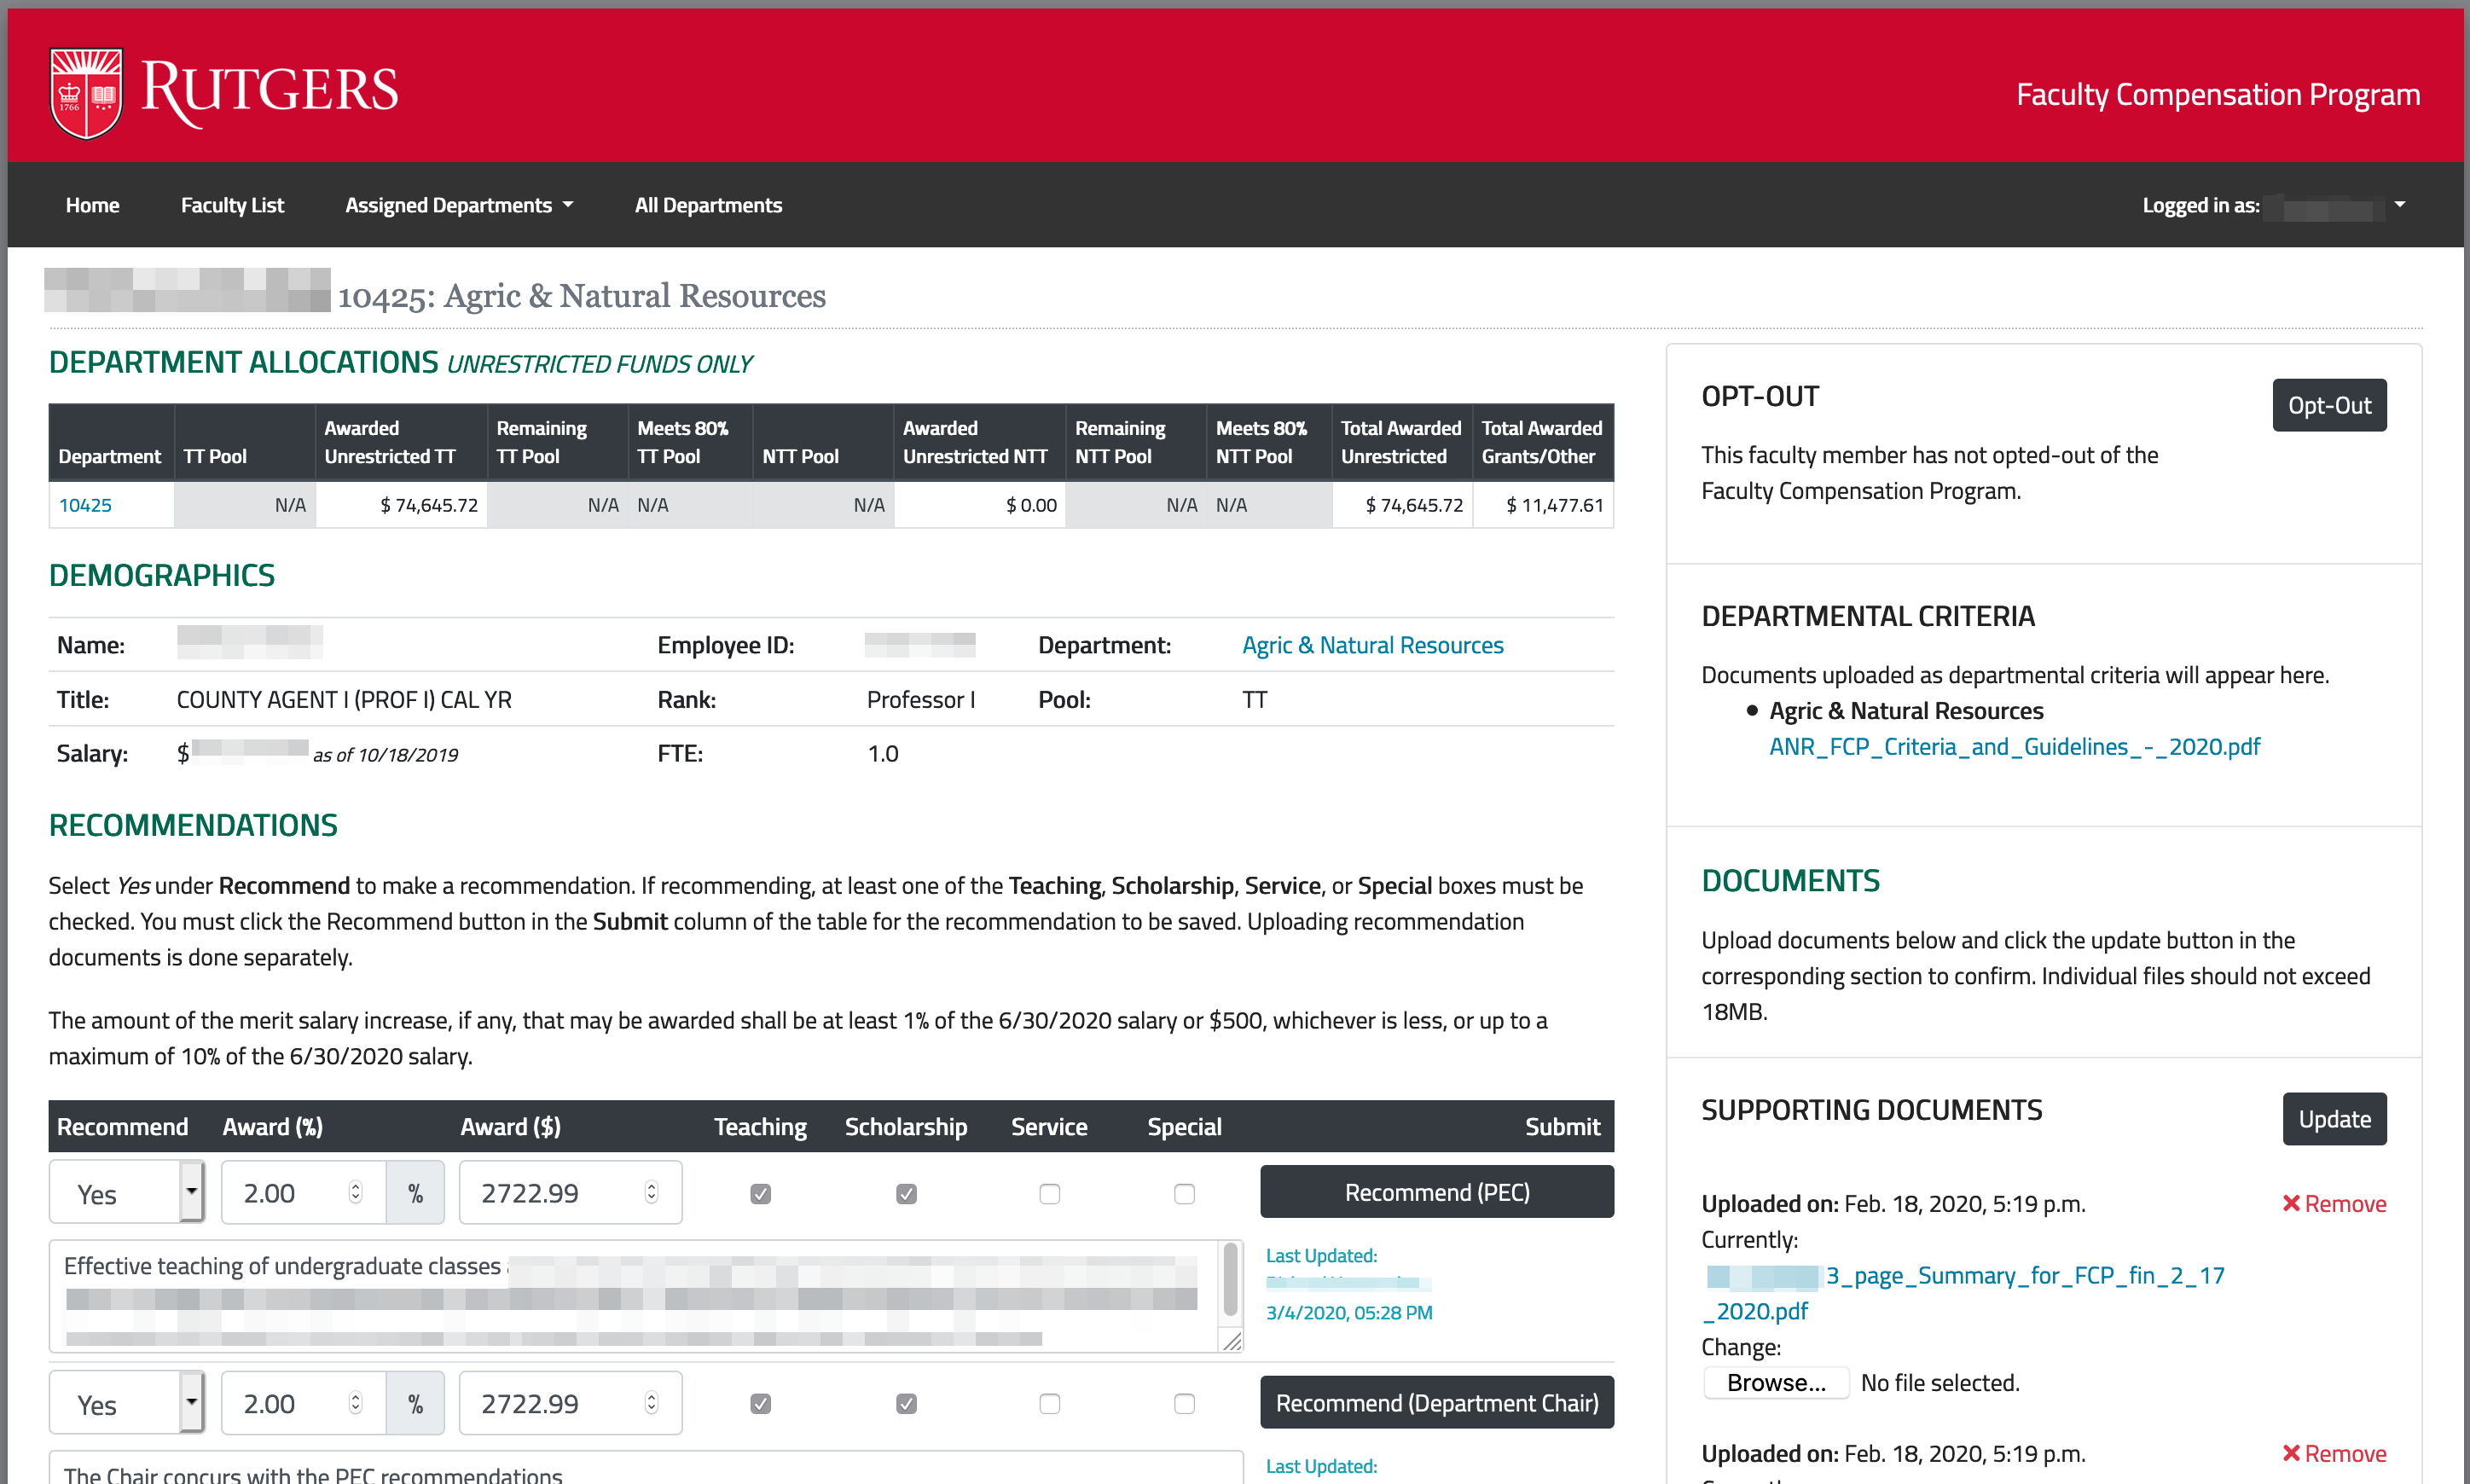Screen dimensions: 2470x1484
Task: Go to Faculty List page
Action: point(232,205)
